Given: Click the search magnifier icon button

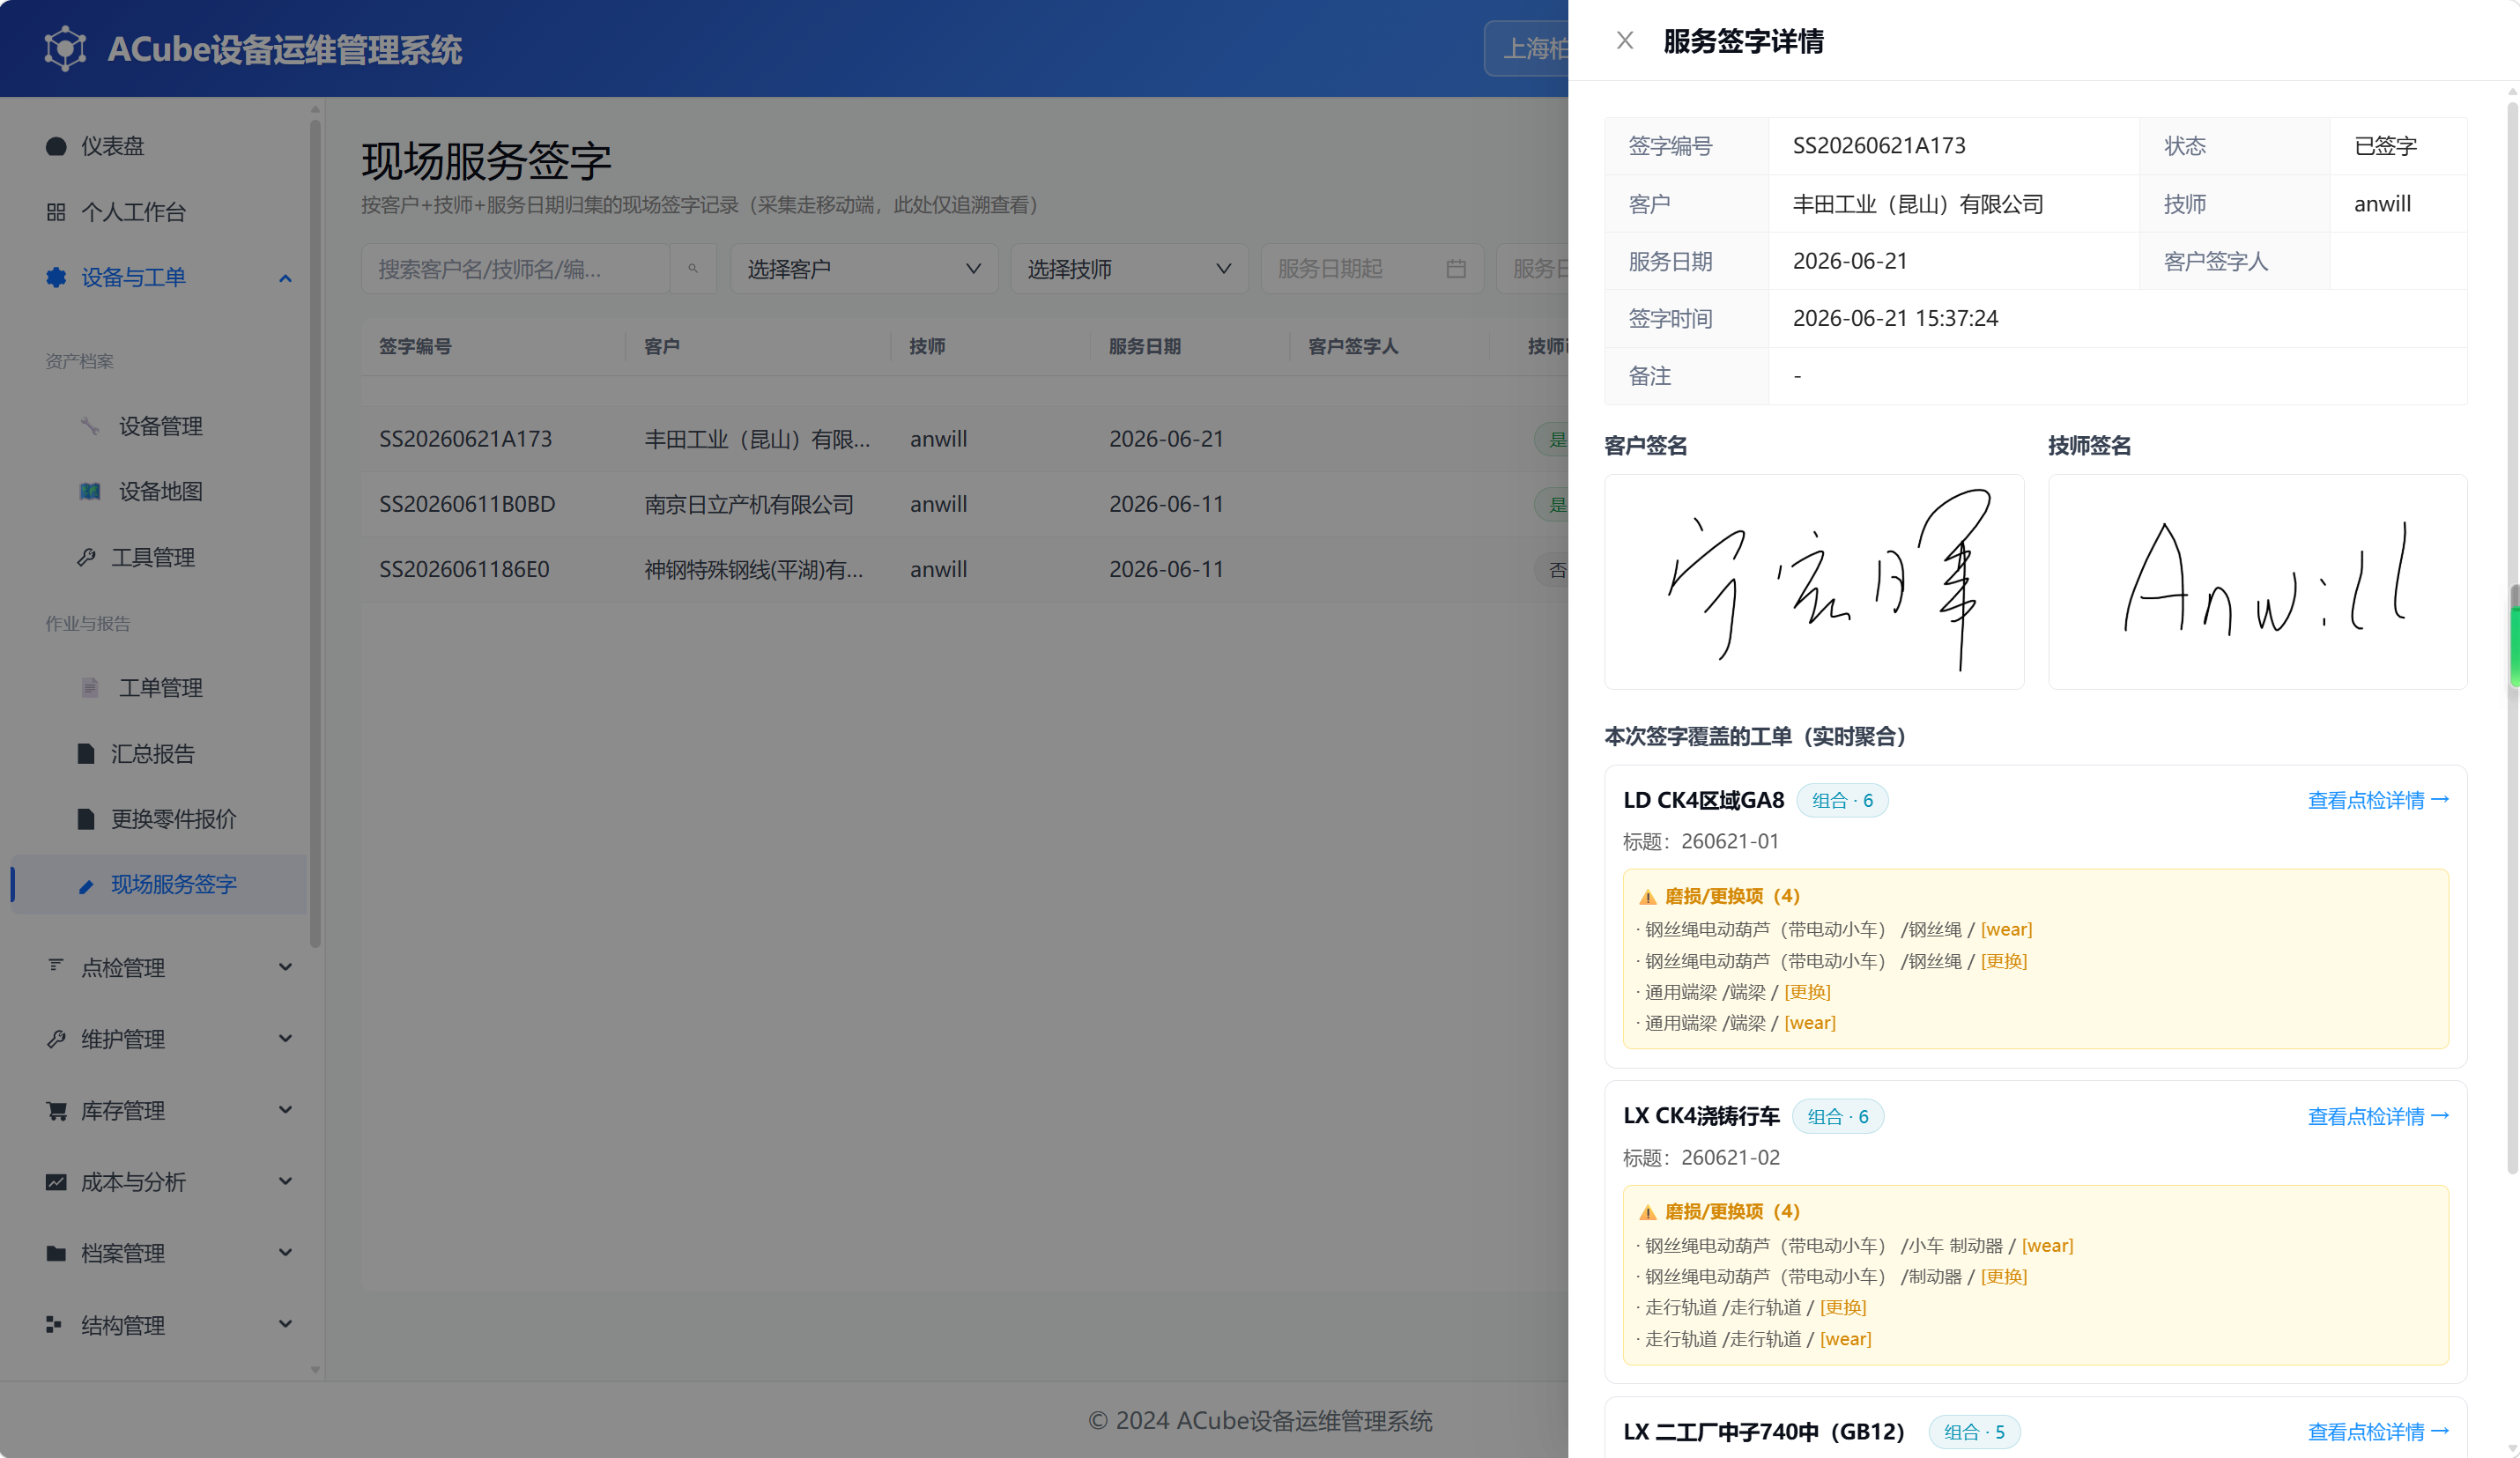Looking at the screenshot, I should (x=693, y=269).
